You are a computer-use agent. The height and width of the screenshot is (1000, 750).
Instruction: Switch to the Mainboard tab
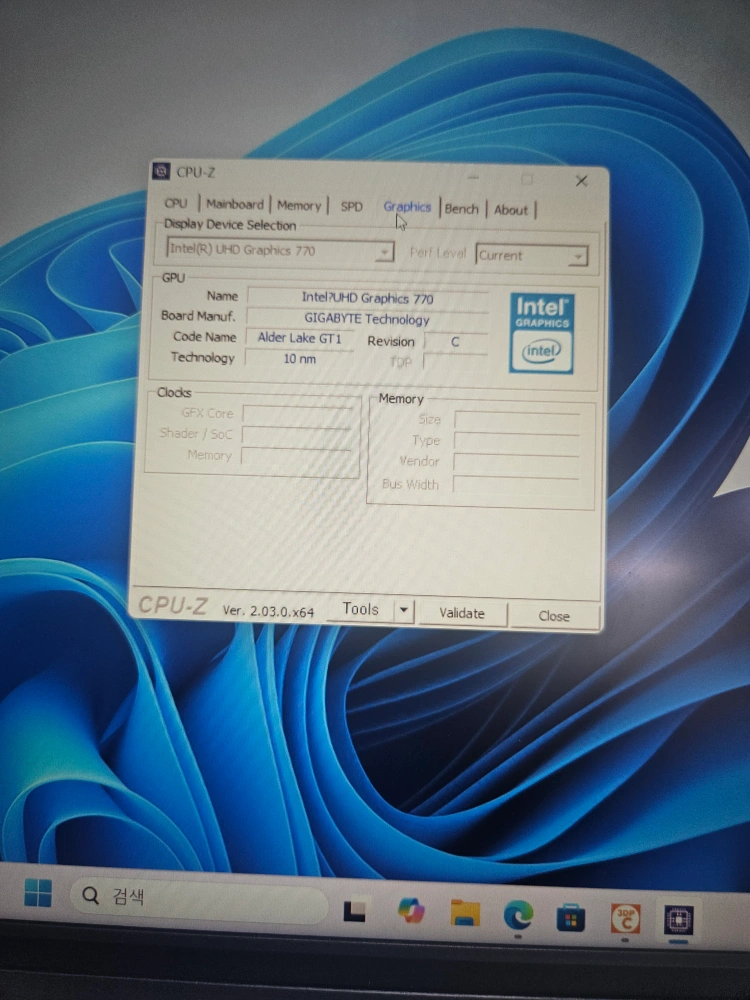click(234, 204)
